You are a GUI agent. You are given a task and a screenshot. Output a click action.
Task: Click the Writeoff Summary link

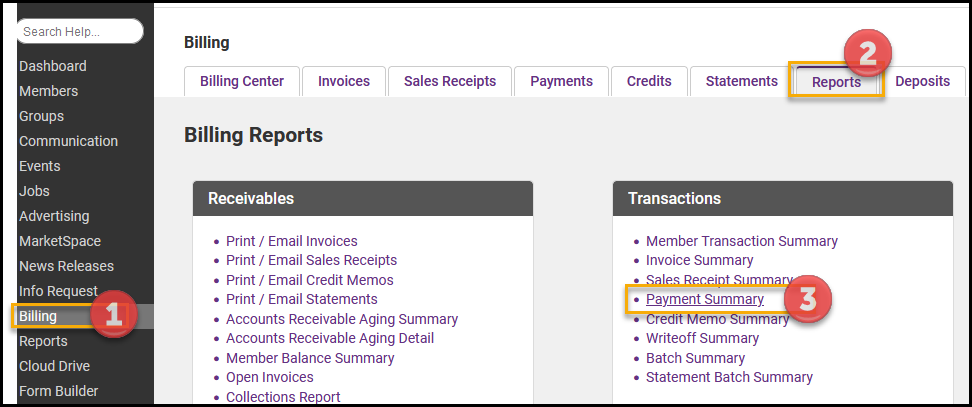click(702, 338)
